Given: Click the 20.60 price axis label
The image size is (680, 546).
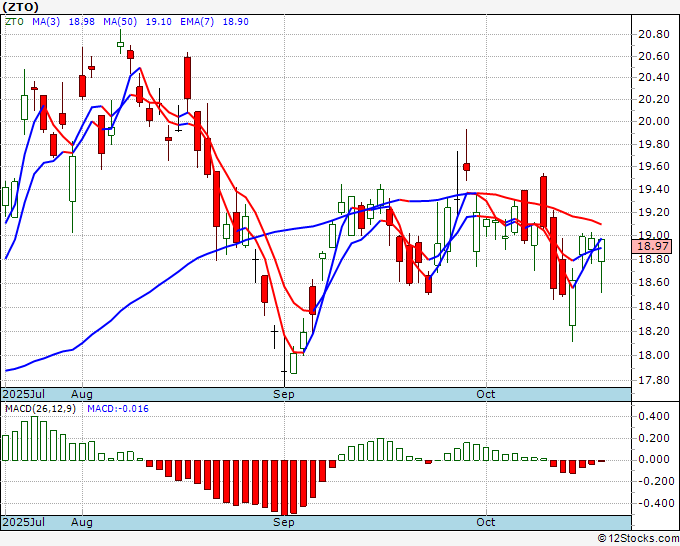Looking at the screenshot, I should tap(654, 56).
